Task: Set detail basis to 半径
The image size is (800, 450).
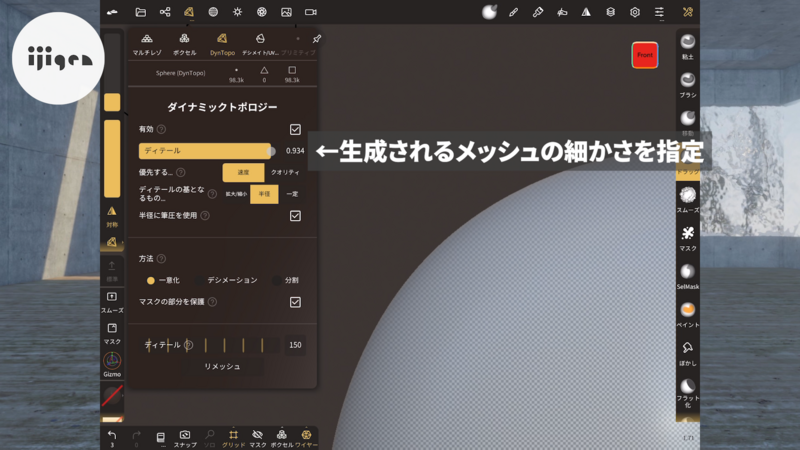Action: coord(264,194)
